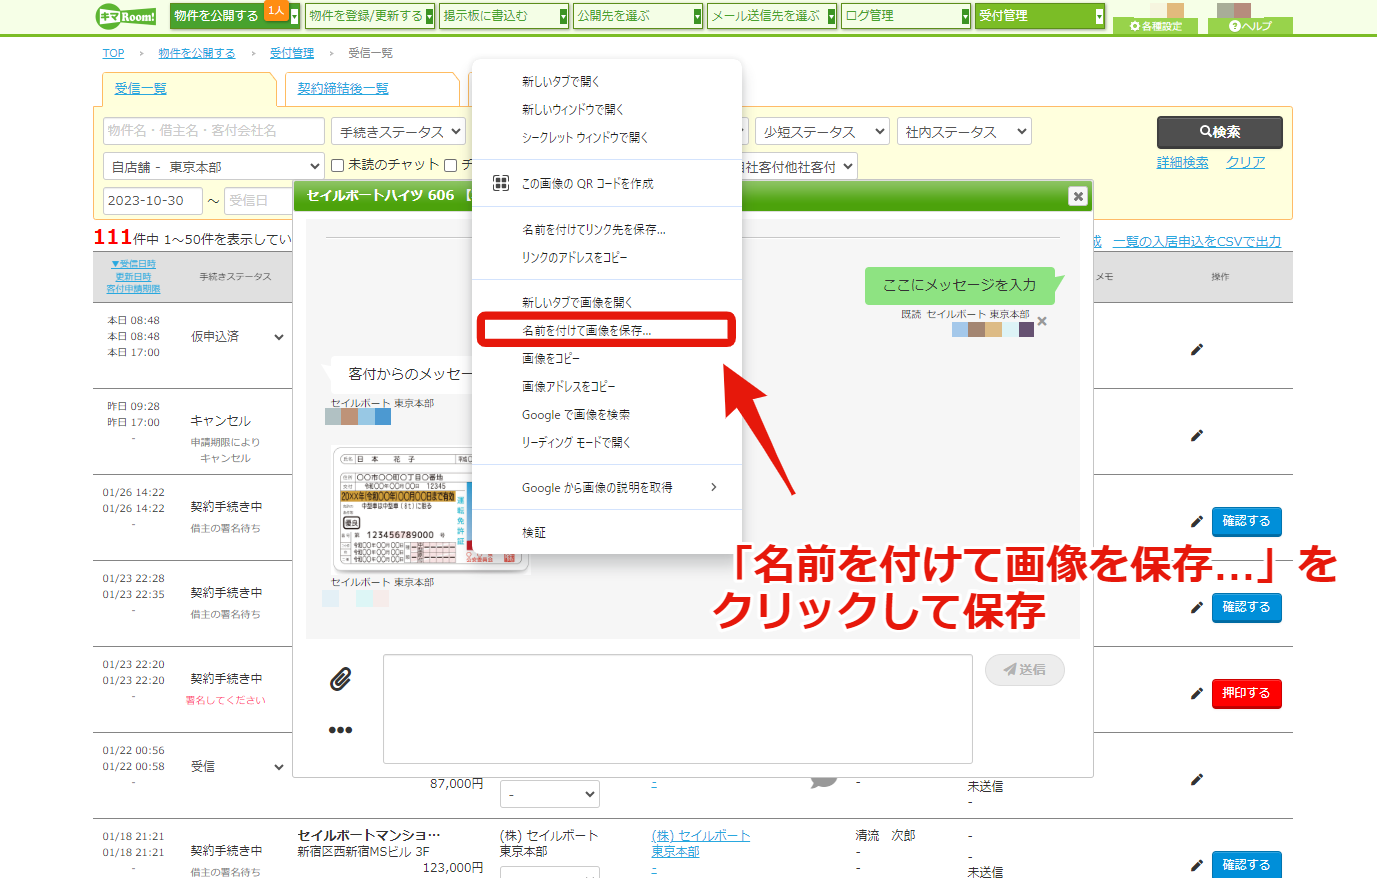This screenshot has height=878, width=1377.
Task: Expand 仮申込済 status dropdown in first row
Action: [x=278, y=337]
